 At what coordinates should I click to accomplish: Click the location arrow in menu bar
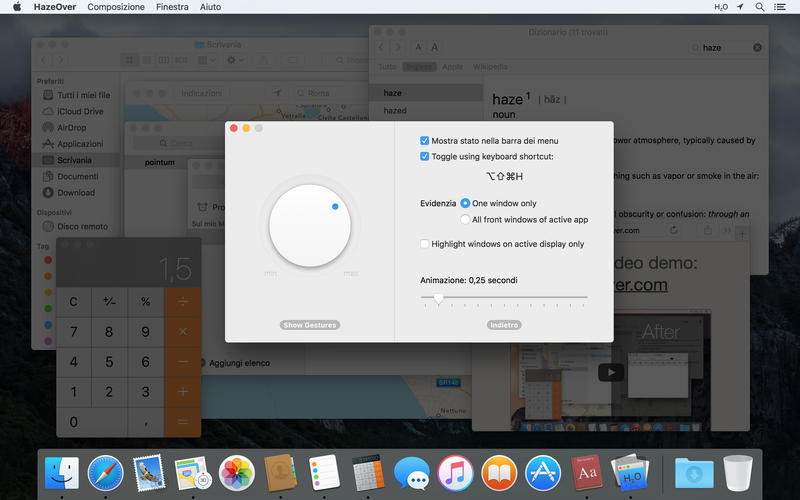coord(740,7)
